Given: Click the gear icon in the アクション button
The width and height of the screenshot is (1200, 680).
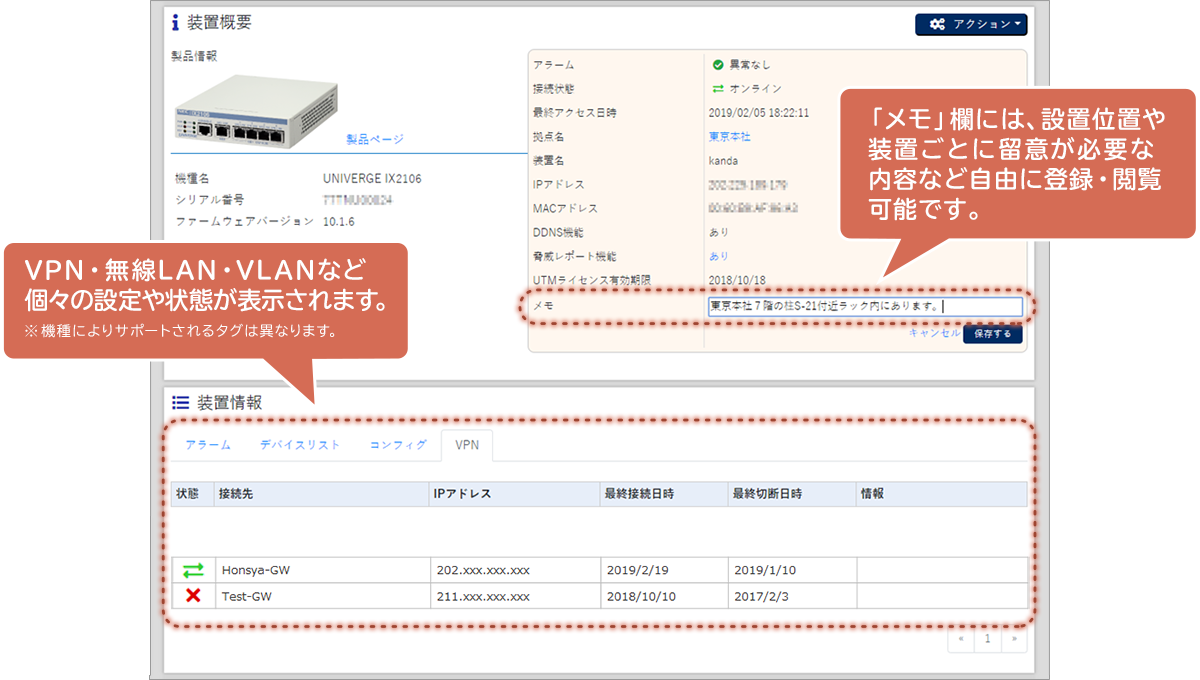Looking at the screenshot, I should pos(937,24).
